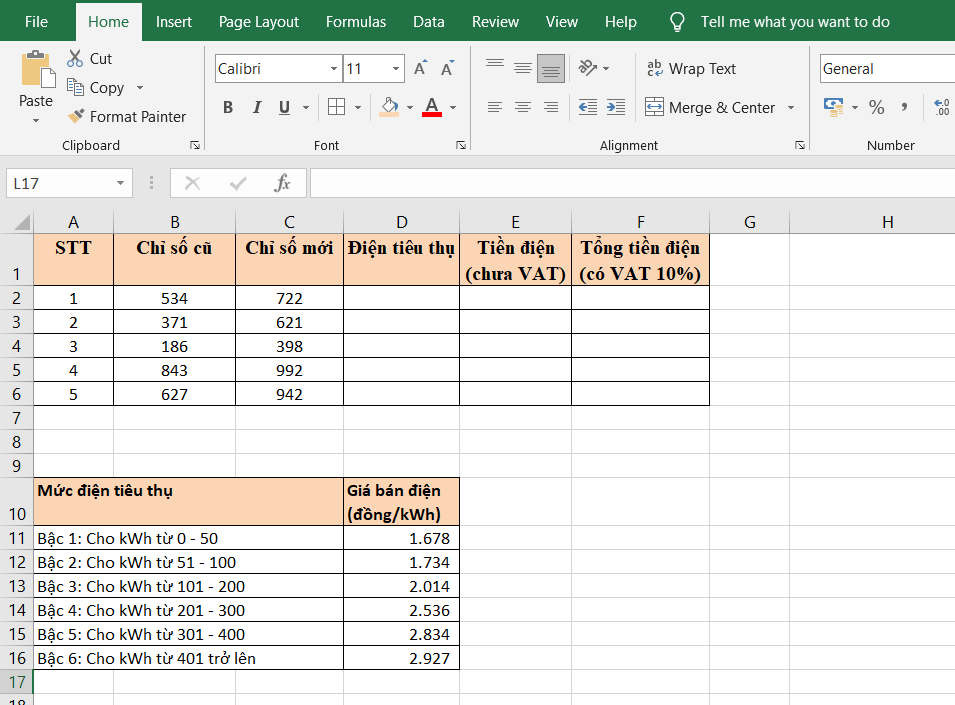
Task: Open the Formulas ribbon tab
Action: (356, 22)
